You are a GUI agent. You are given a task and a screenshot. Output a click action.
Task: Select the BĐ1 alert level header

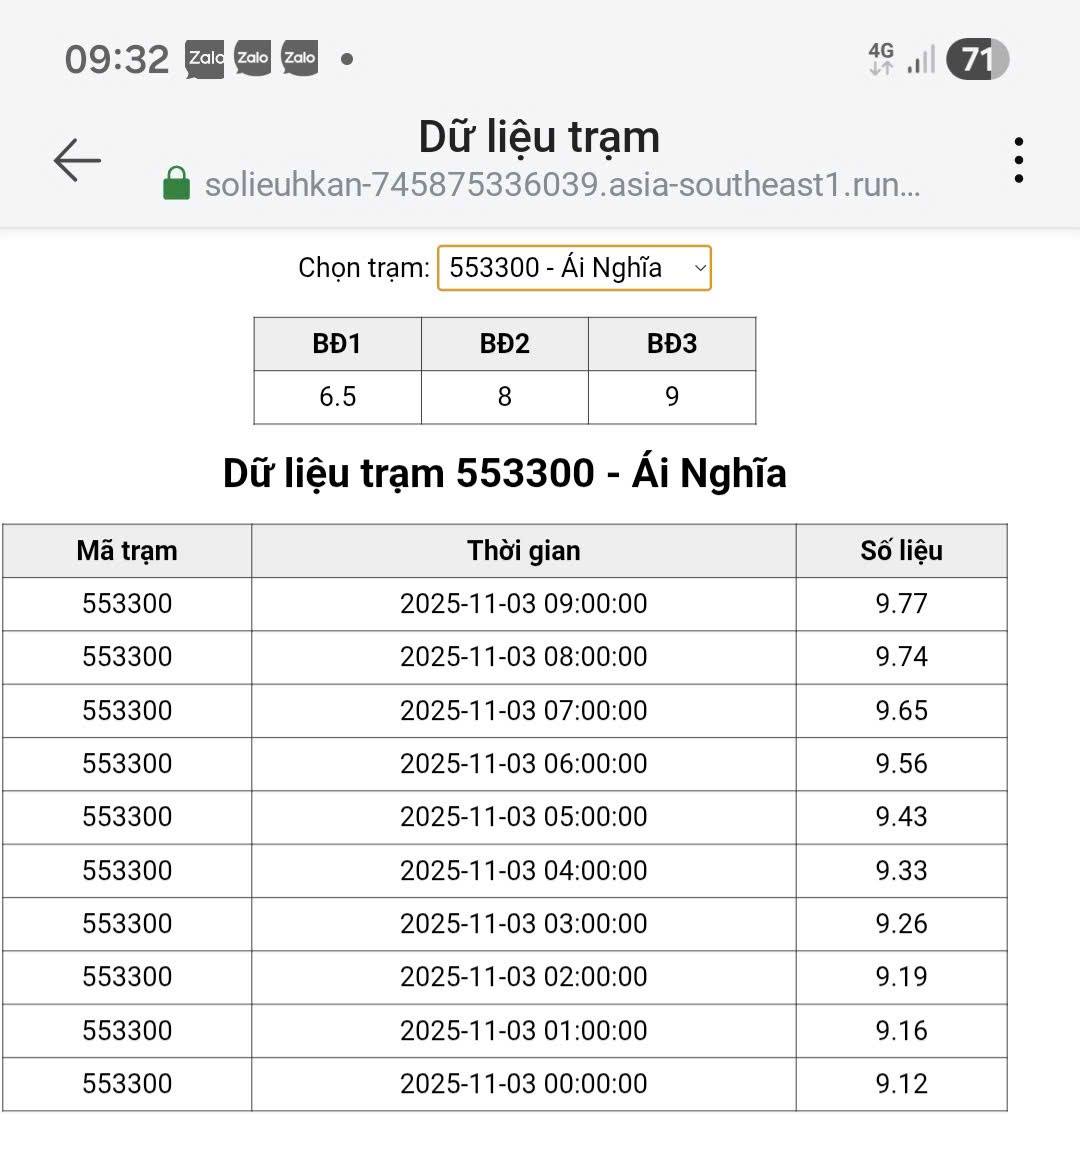(x=337, y=344)
